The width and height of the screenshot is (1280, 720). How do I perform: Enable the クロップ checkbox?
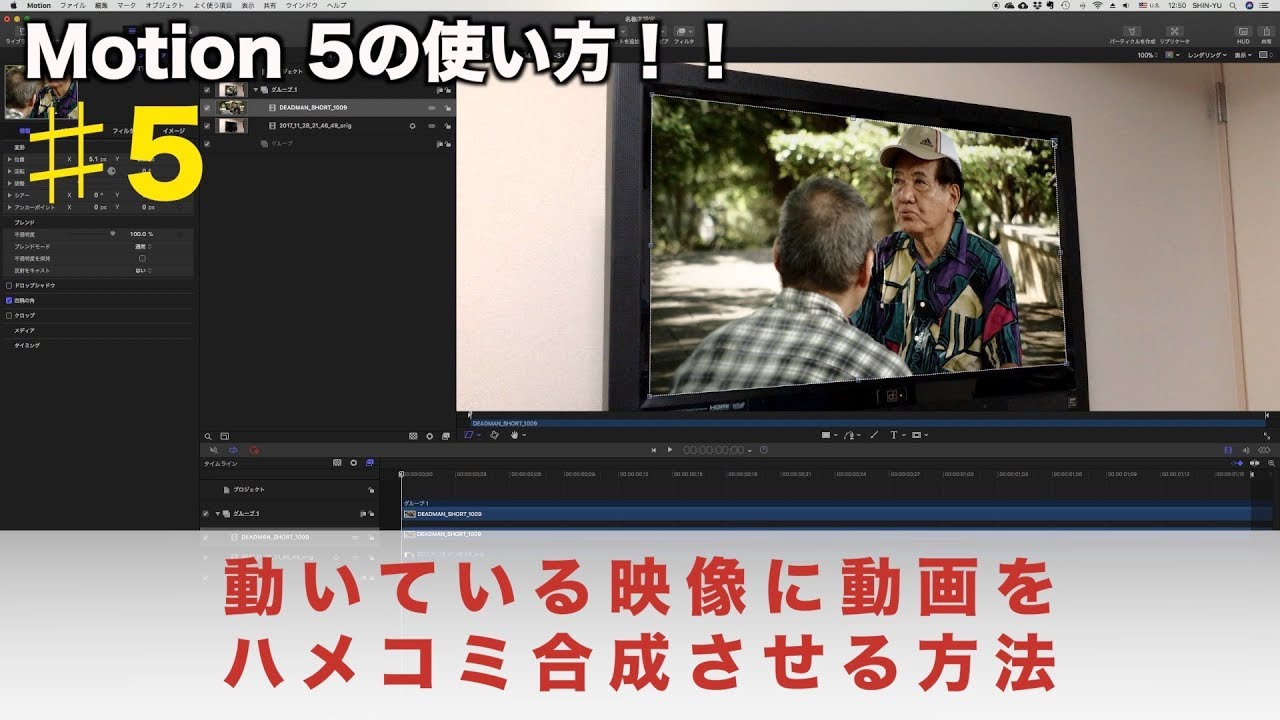click(x=10, y=315)
